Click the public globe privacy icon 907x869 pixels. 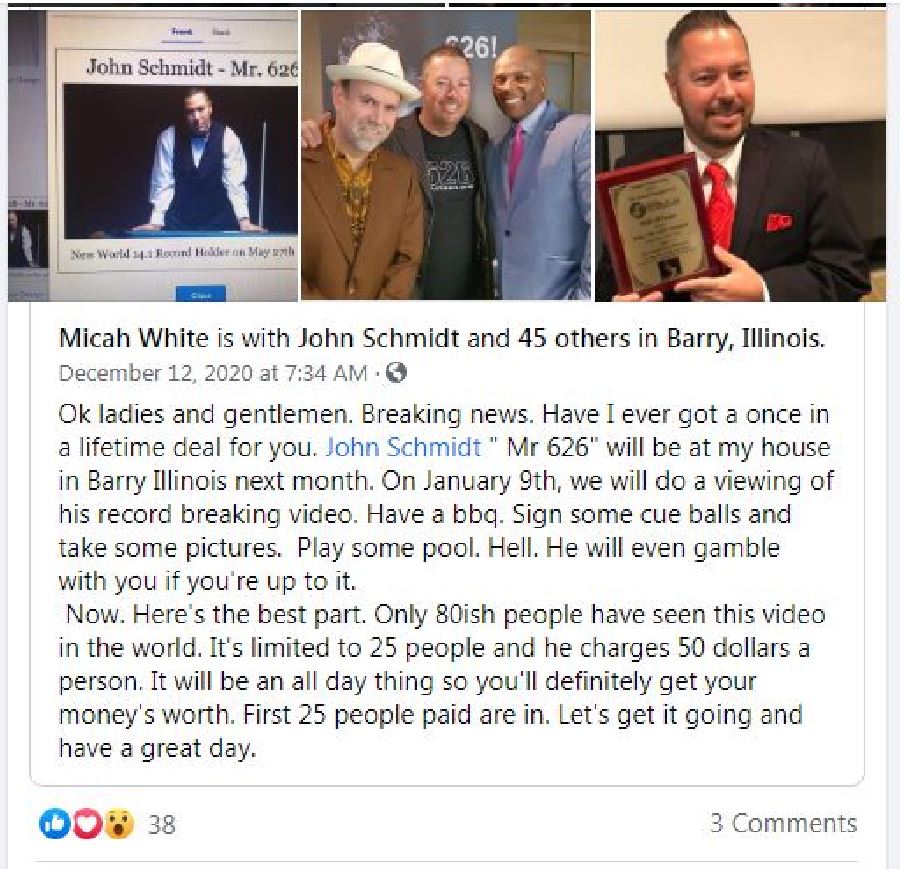[396, 373]
